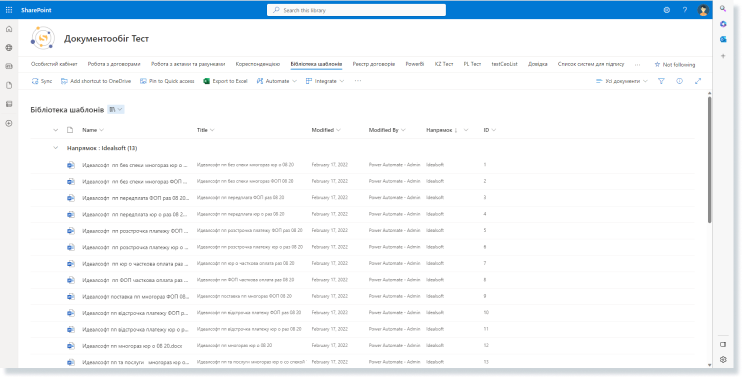Click Export to Excel
Image resolution: width=743 pixels, height=378 pixels.
(226, 81)
